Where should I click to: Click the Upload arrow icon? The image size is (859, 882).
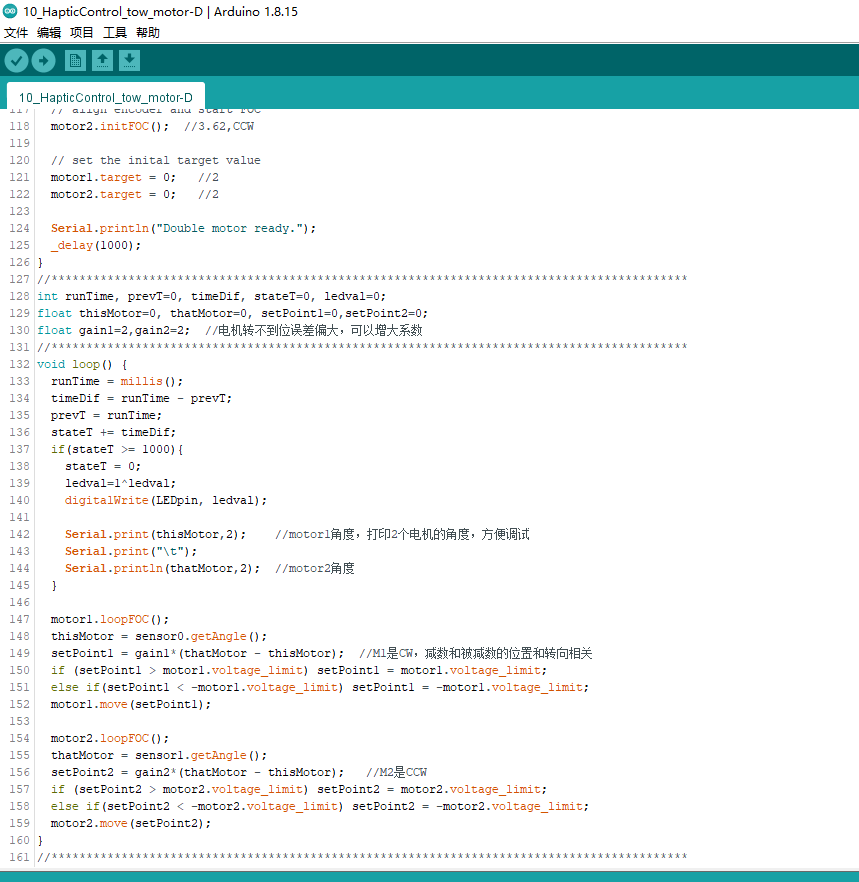coord(43,60)
